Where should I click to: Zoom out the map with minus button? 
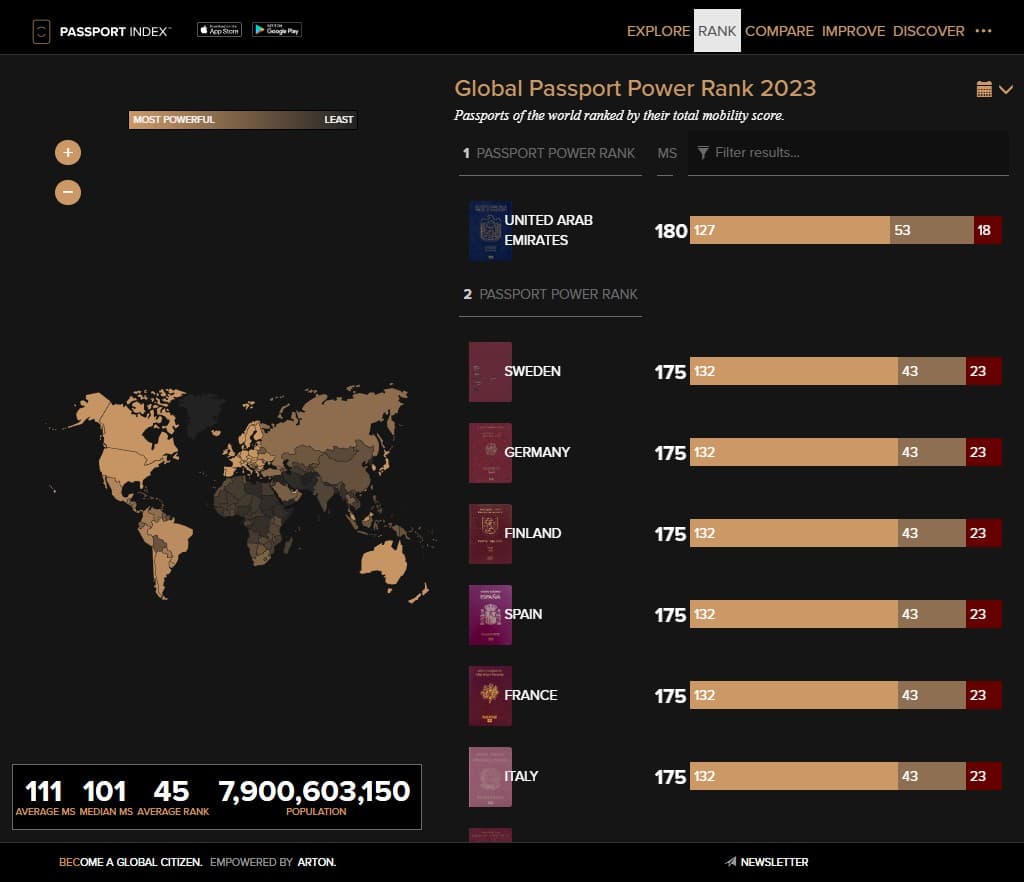(x=68, y=191)
